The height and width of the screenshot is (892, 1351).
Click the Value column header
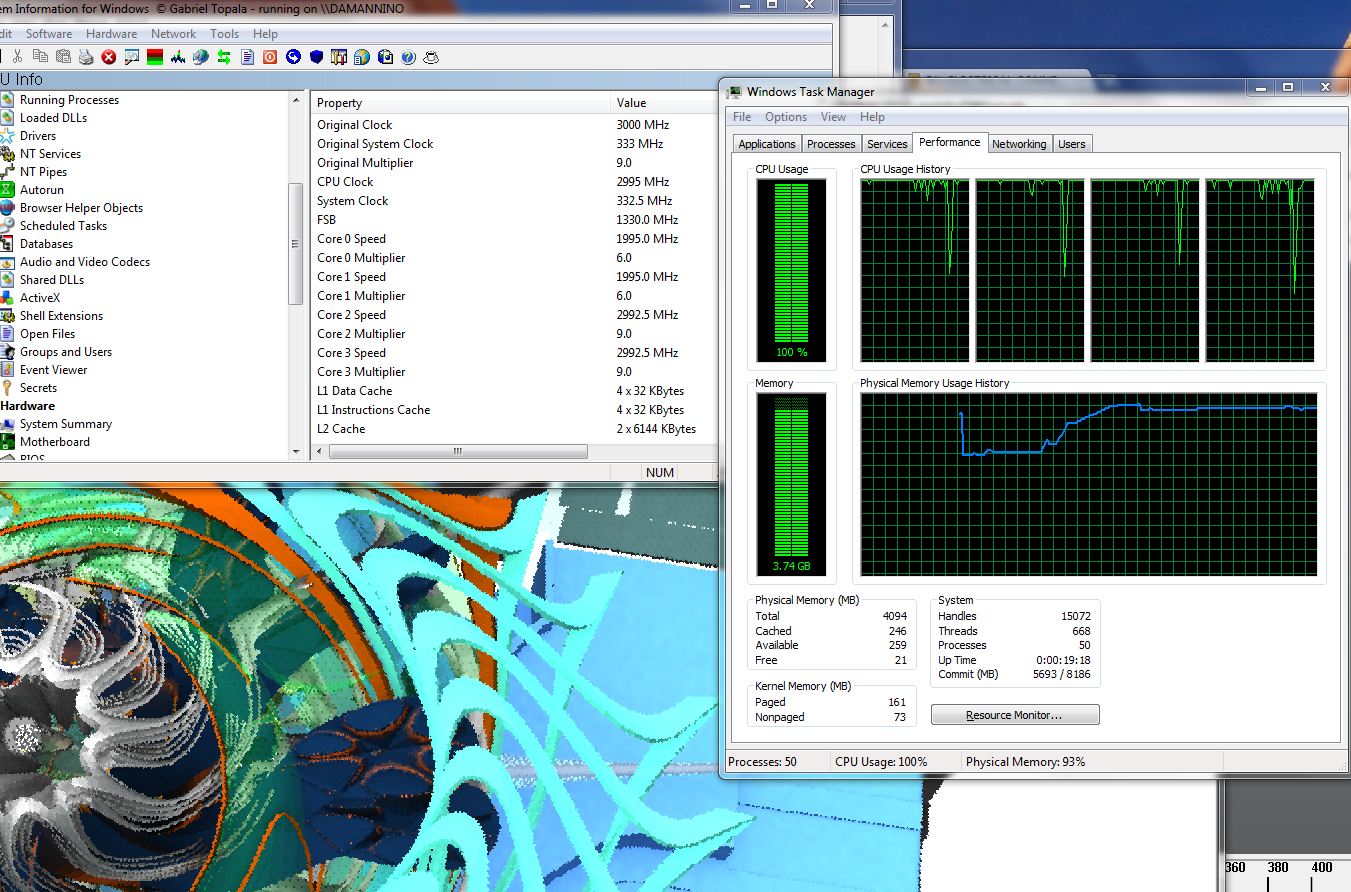(664, 103)
